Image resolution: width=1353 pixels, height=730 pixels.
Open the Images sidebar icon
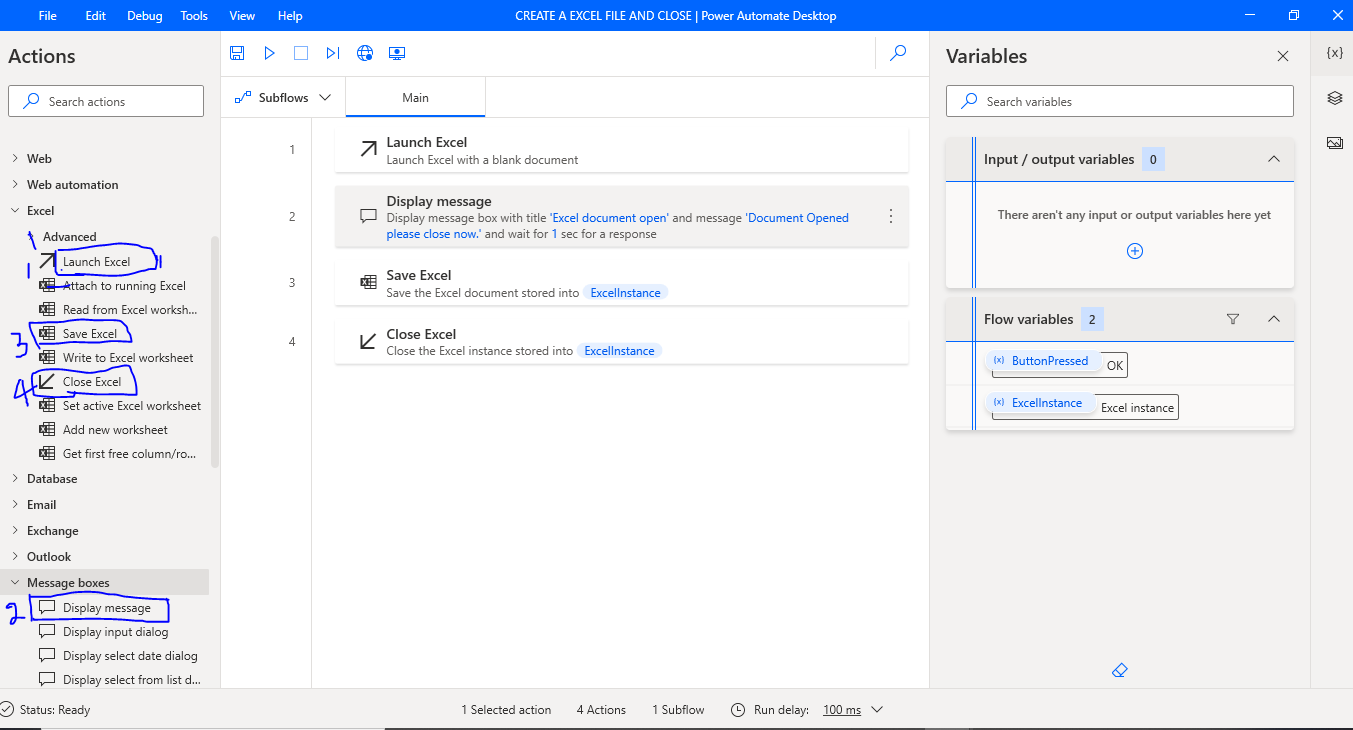[x=1334, y=143]
